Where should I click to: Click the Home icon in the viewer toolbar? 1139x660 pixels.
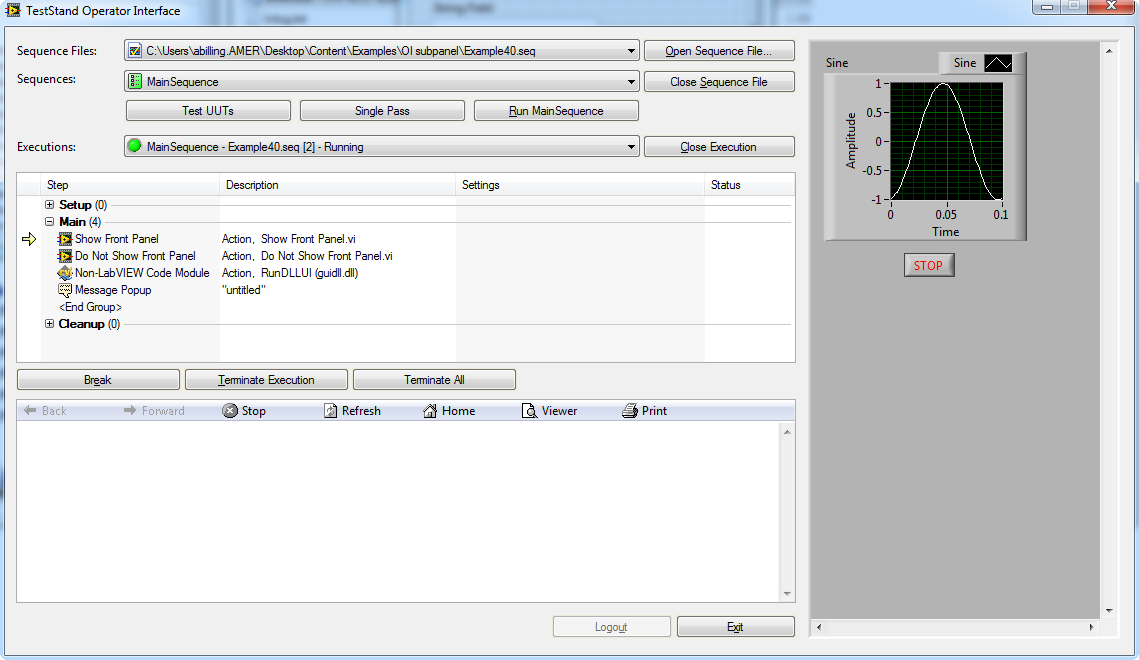(430, 410)
